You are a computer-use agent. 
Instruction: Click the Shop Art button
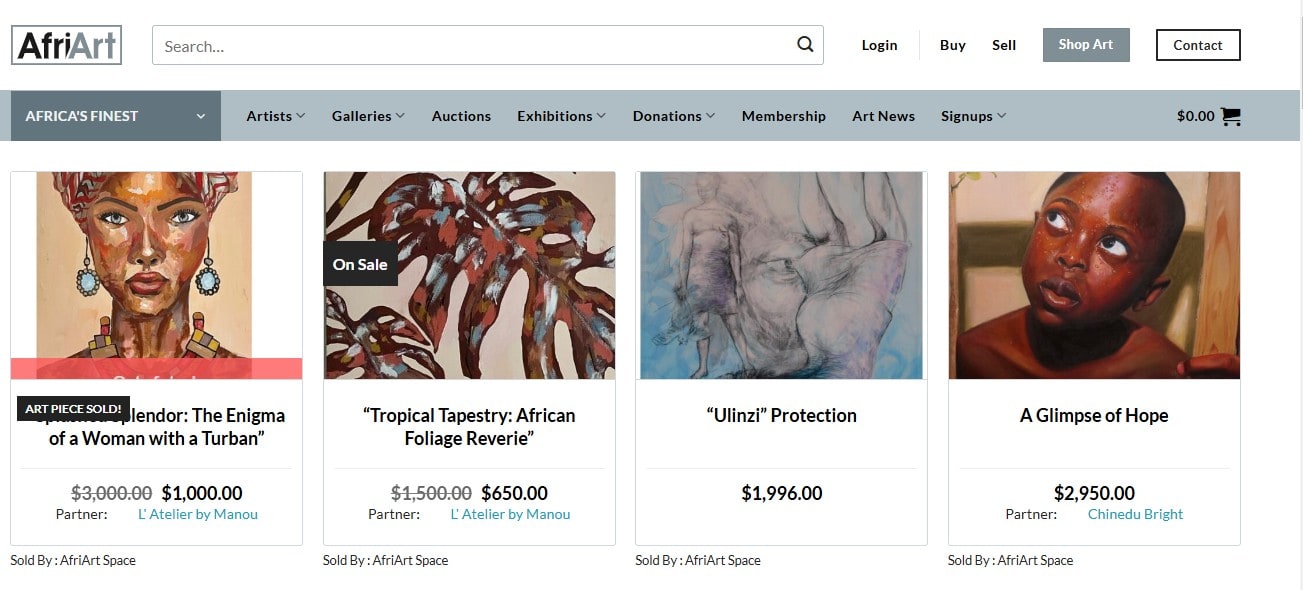pos(1086,45)
